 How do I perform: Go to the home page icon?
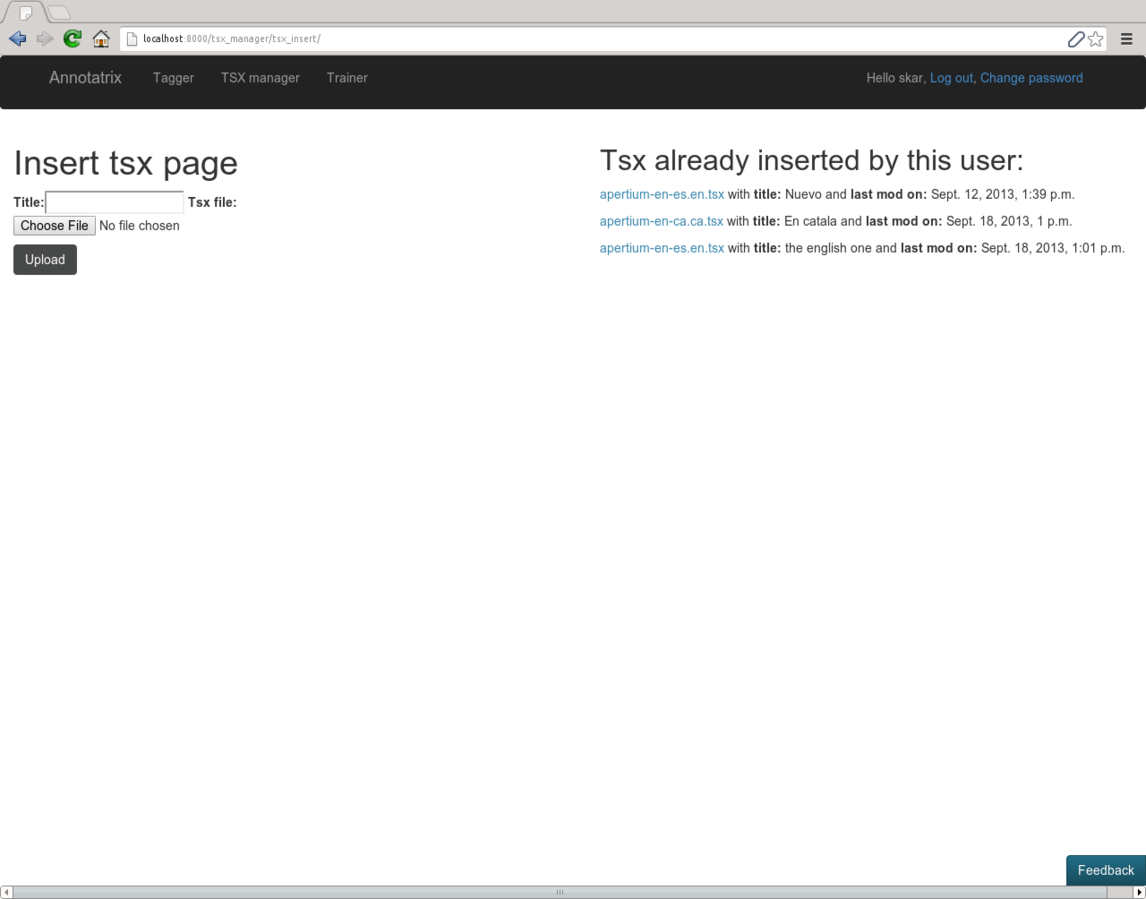point(101,39)
